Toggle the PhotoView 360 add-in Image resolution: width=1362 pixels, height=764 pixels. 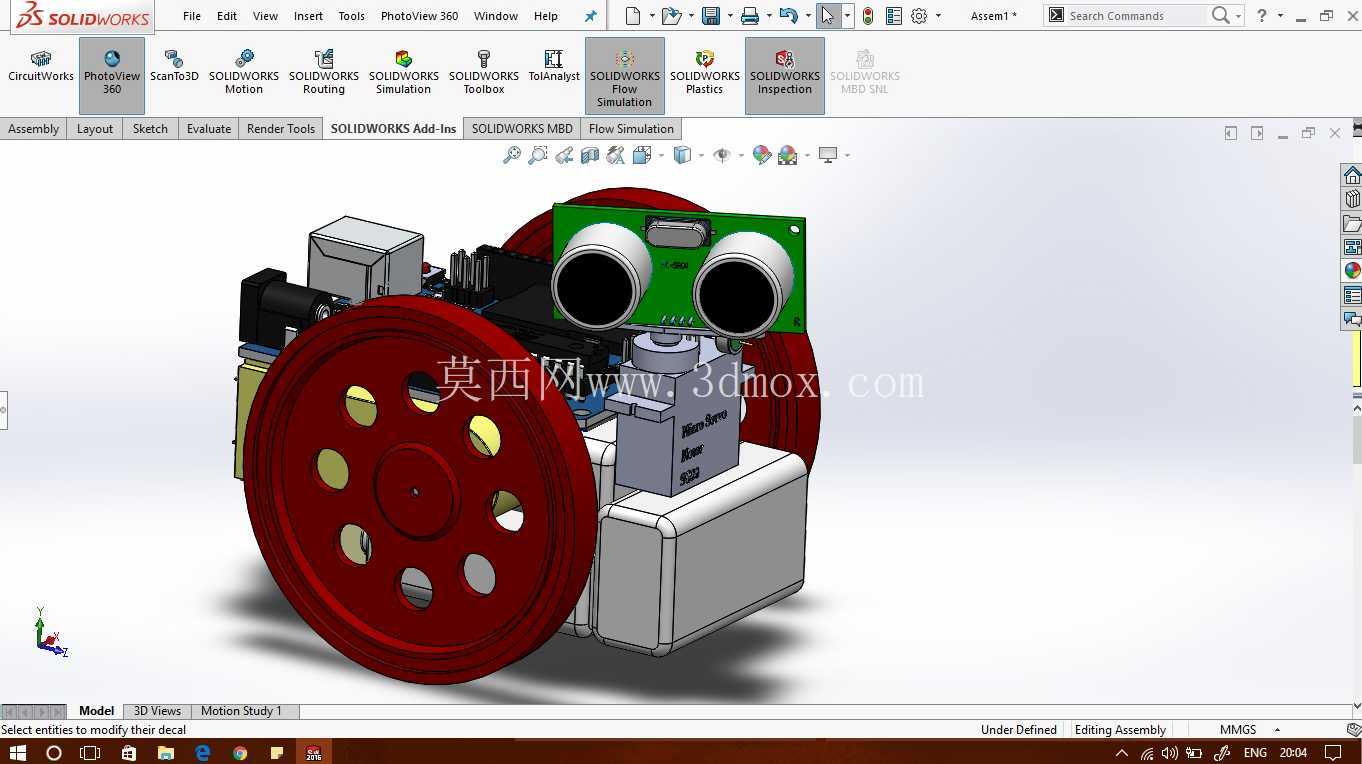pyautogui.click(x=112, y=75)
